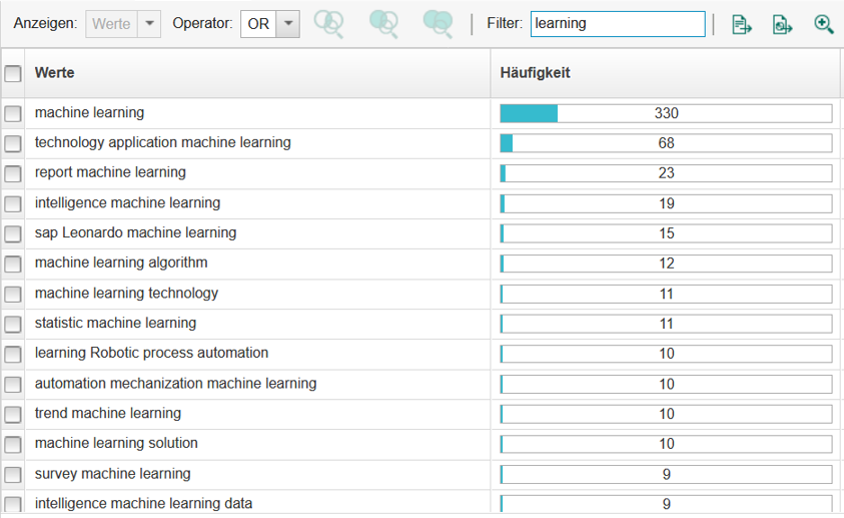The height and width of the screenshot is (518, 844).
Task: Click the third Venn-diagram search icon with both circles filled
Action: [x=438, y=24]
